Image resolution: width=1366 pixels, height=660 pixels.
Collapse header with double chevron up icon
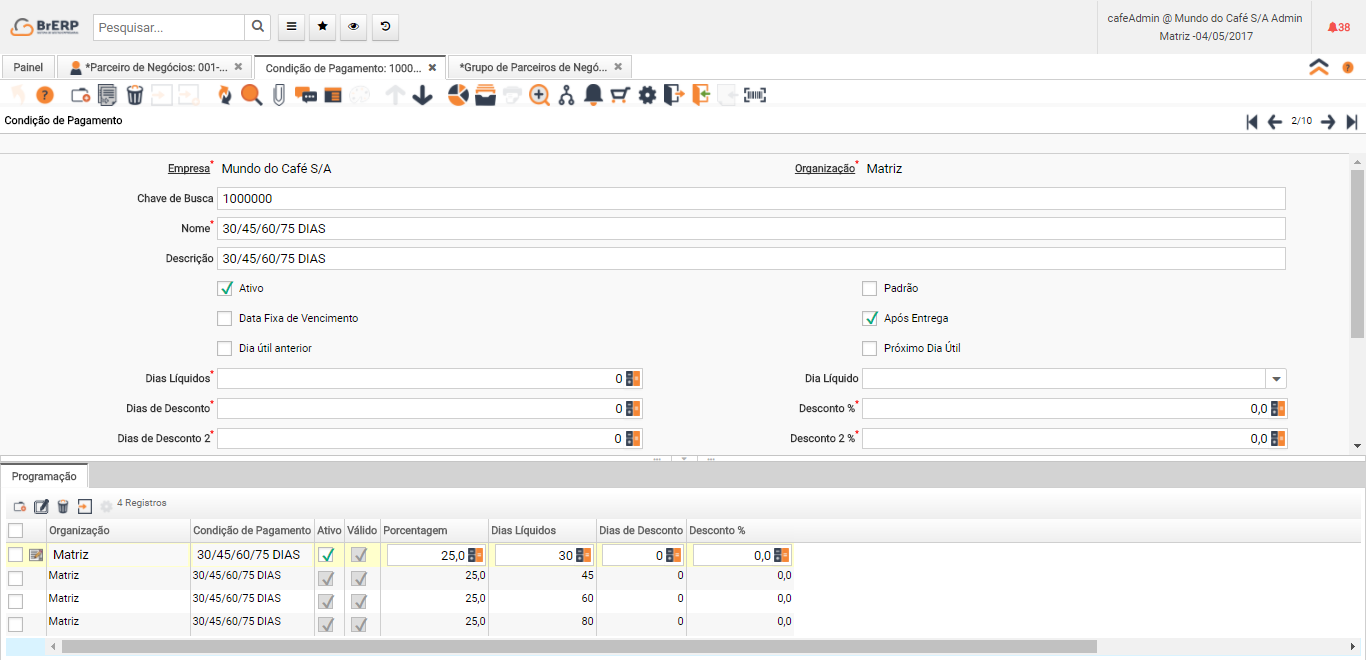tap(1319, 67)
